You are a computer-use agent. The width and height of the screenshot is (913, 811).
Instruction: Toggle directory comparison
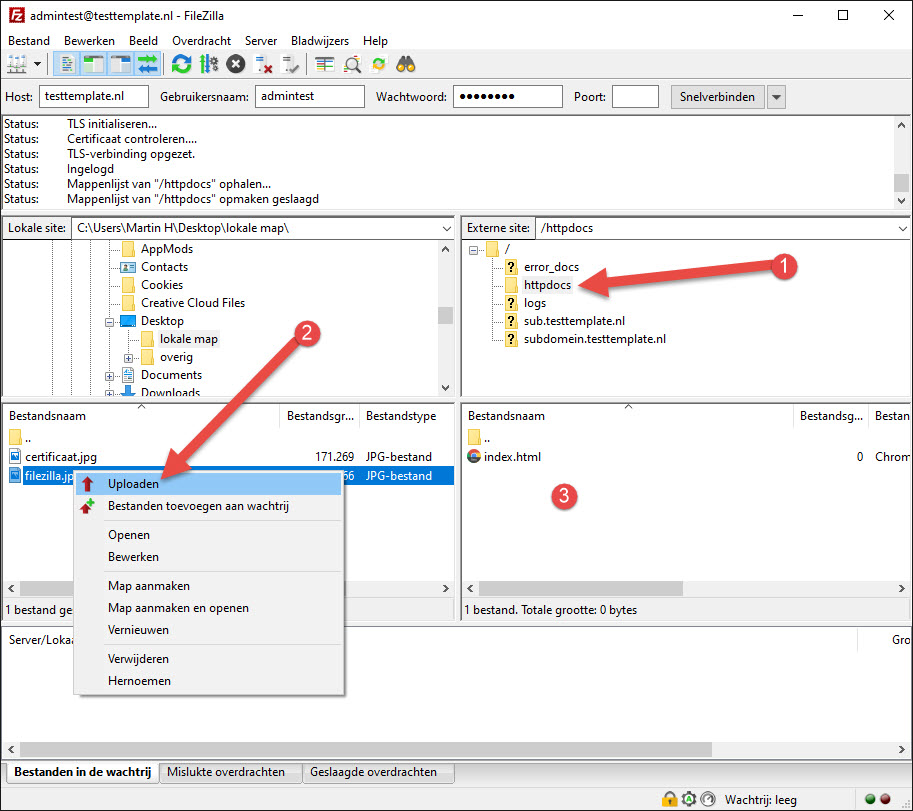tap(352, 64)
